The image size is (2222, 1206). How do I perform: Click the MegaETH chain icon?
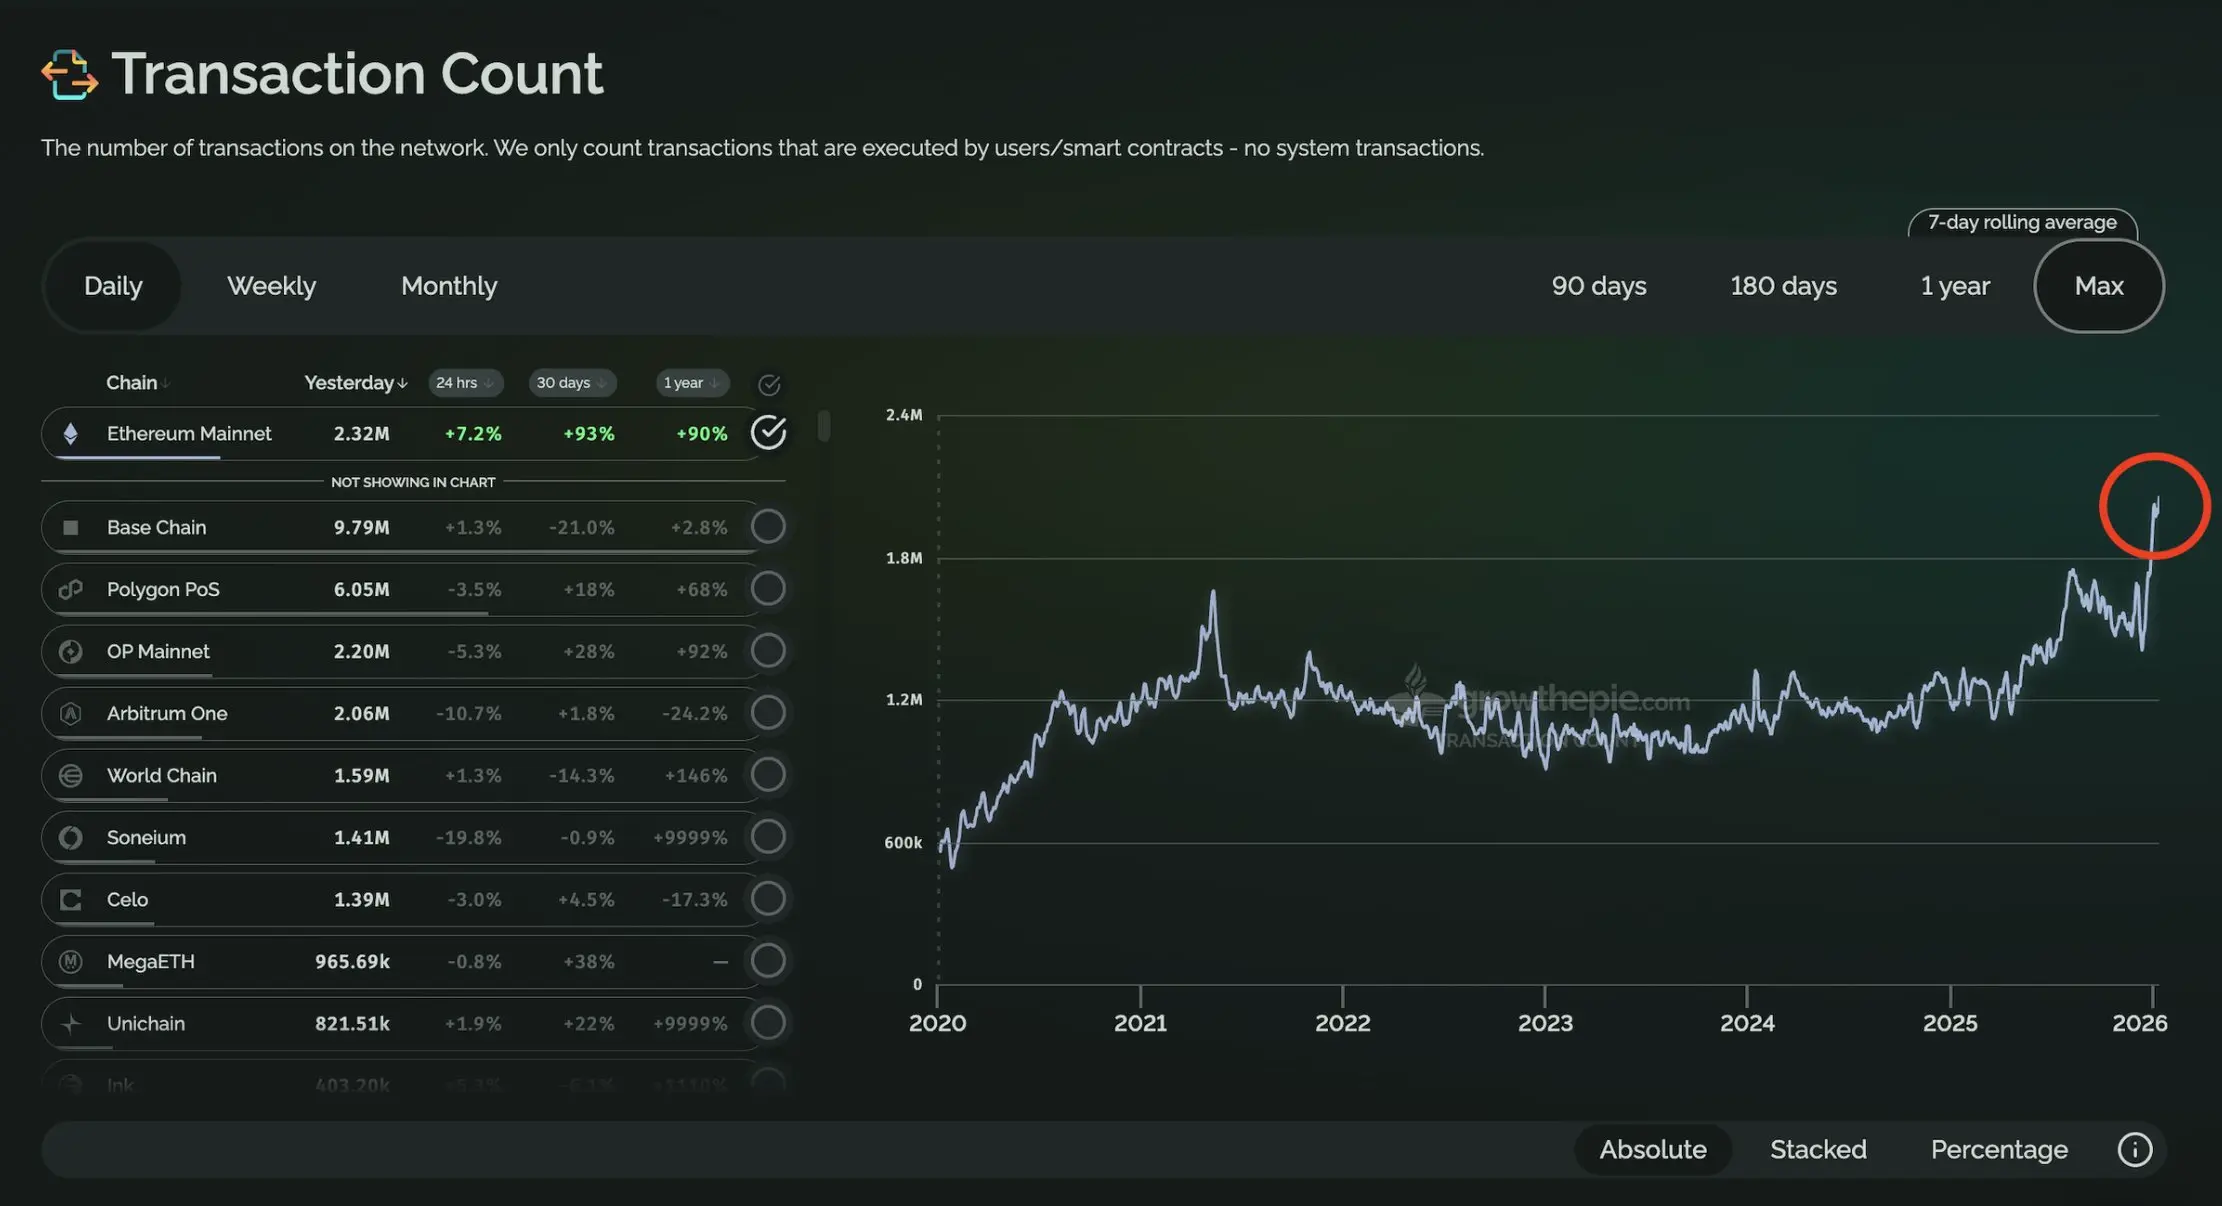click(71, 962)
